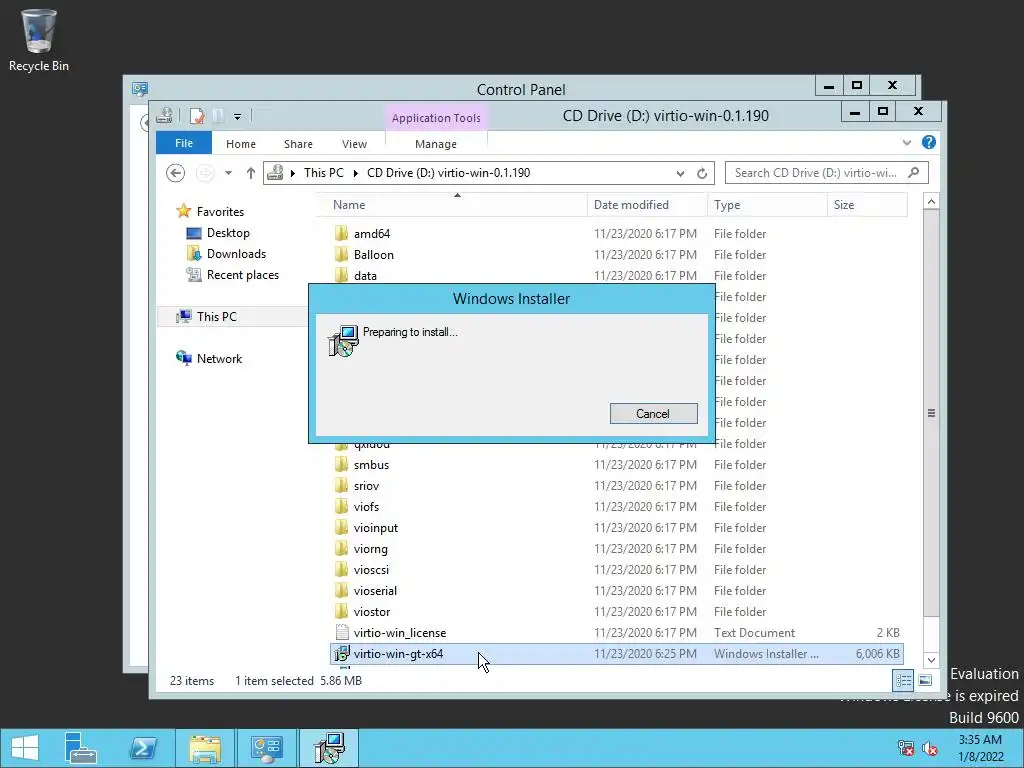The width and height of the screenshot is (1024, 768).
Task: Click the taskbar clock and date
Action: (980, 748)
